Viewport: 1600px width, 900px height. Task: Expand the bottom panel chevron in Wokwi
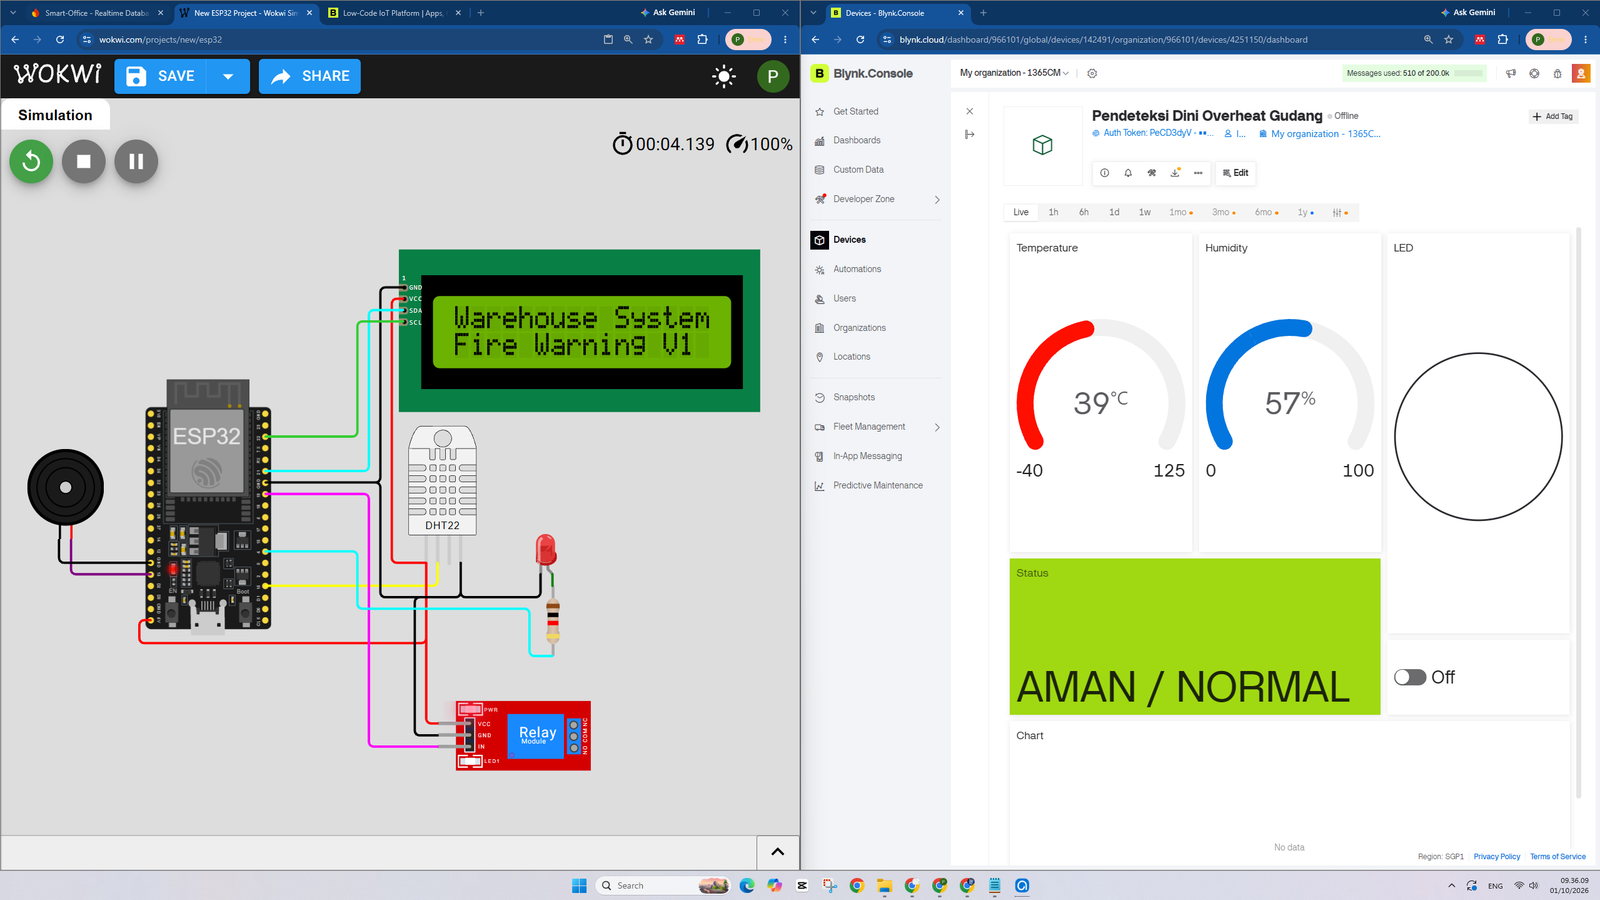pyautogui.click(x=778, y=852)
